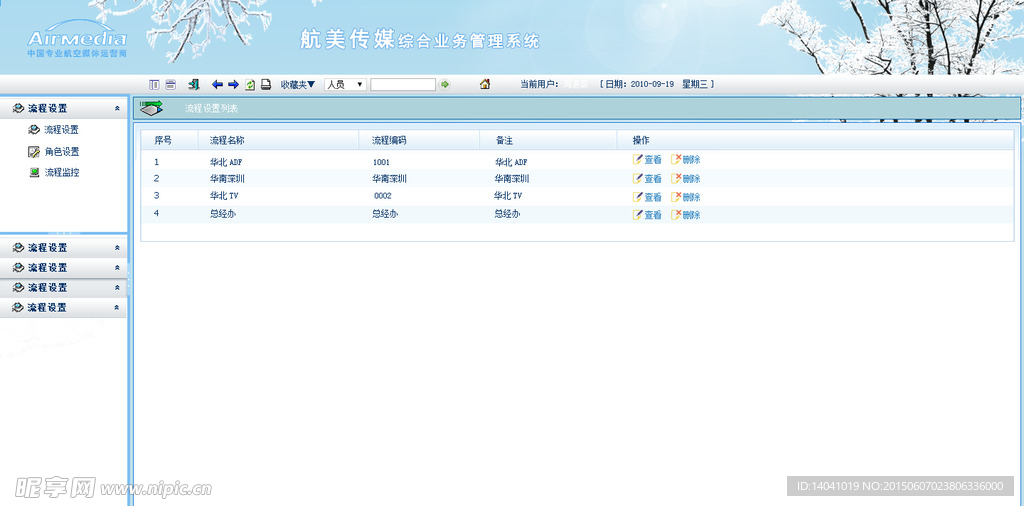The width and height of the screenshot is (1024, 506).
Task: Click the logout door icon
Action: point(194,85)
